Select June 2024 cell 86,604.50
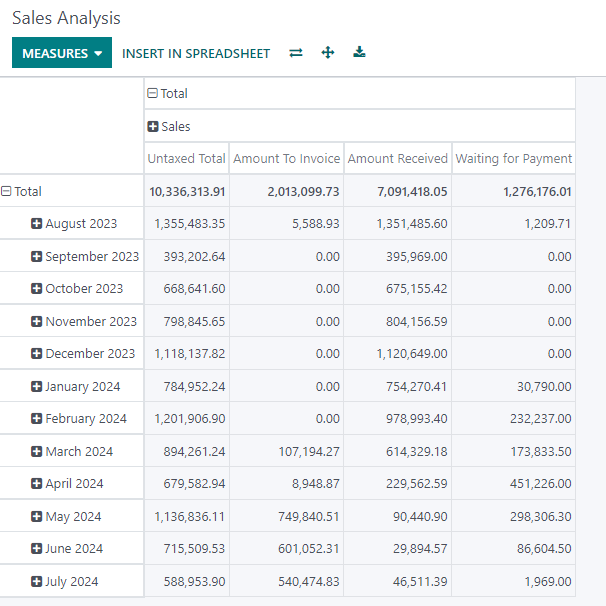This screenshot has height=606, width=606. 514,548
